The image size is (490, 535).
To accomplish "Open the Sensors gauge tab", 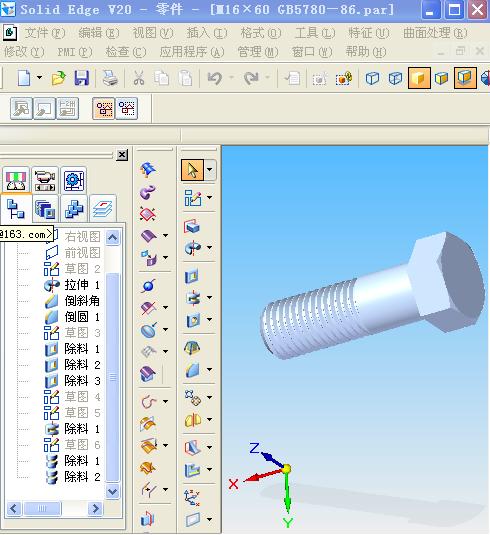I will pyautogui.click(x=16, y=180).
